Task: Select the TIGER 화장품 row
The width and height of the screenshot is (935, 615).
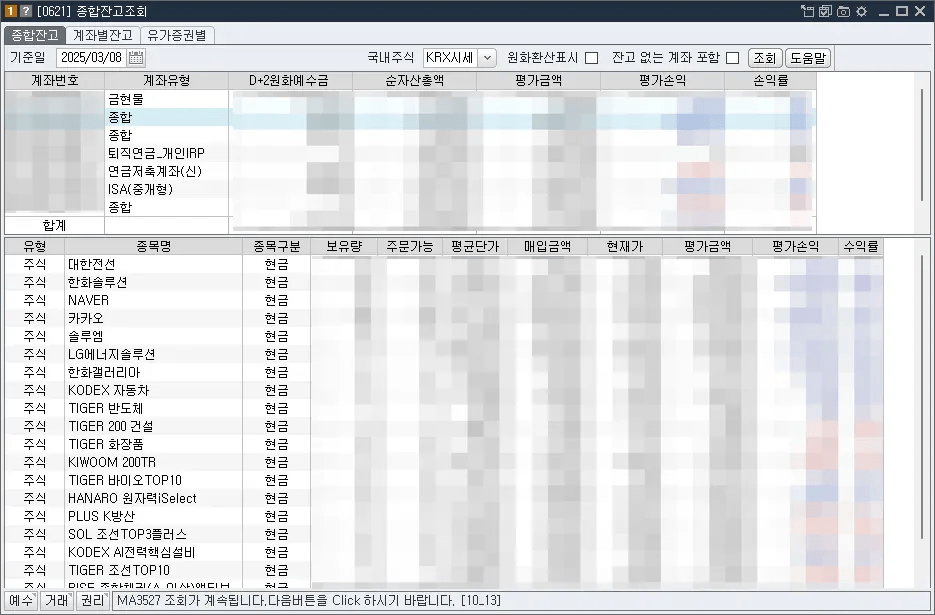Action: tap(444, 444)
